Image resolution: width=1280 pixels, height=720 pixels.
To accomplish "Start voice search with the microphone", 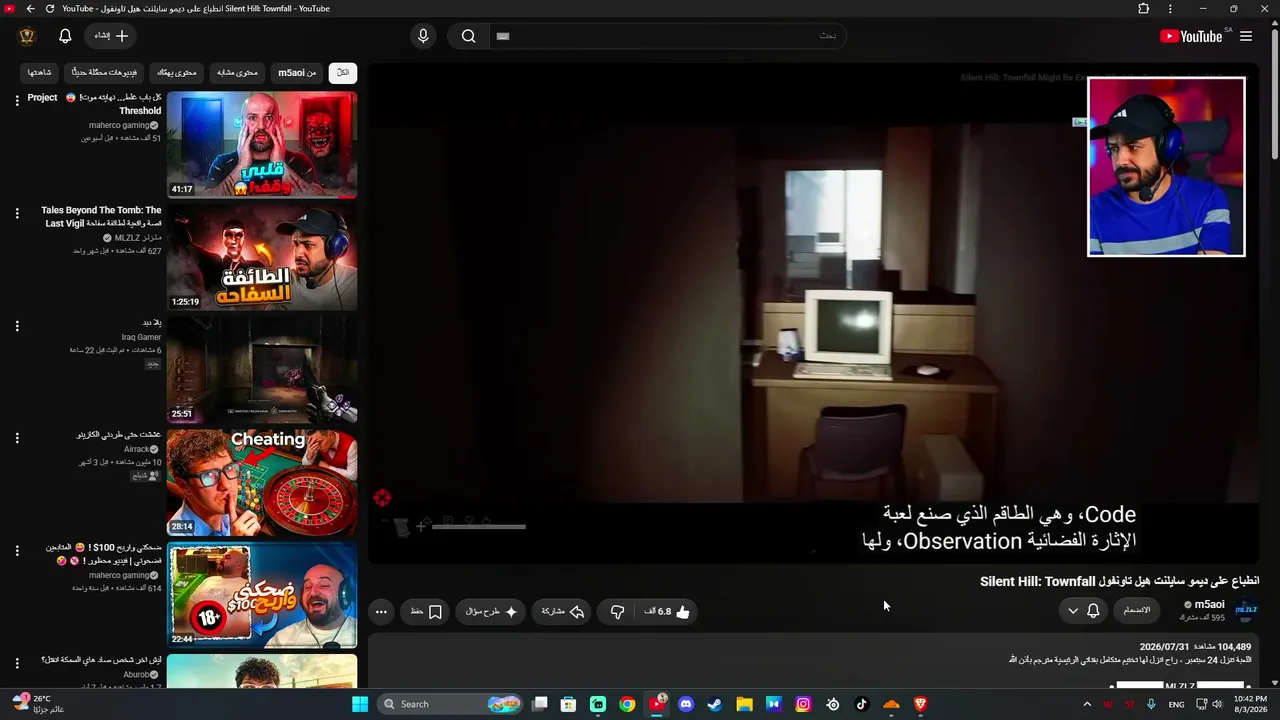I will (x=423, y=36).
